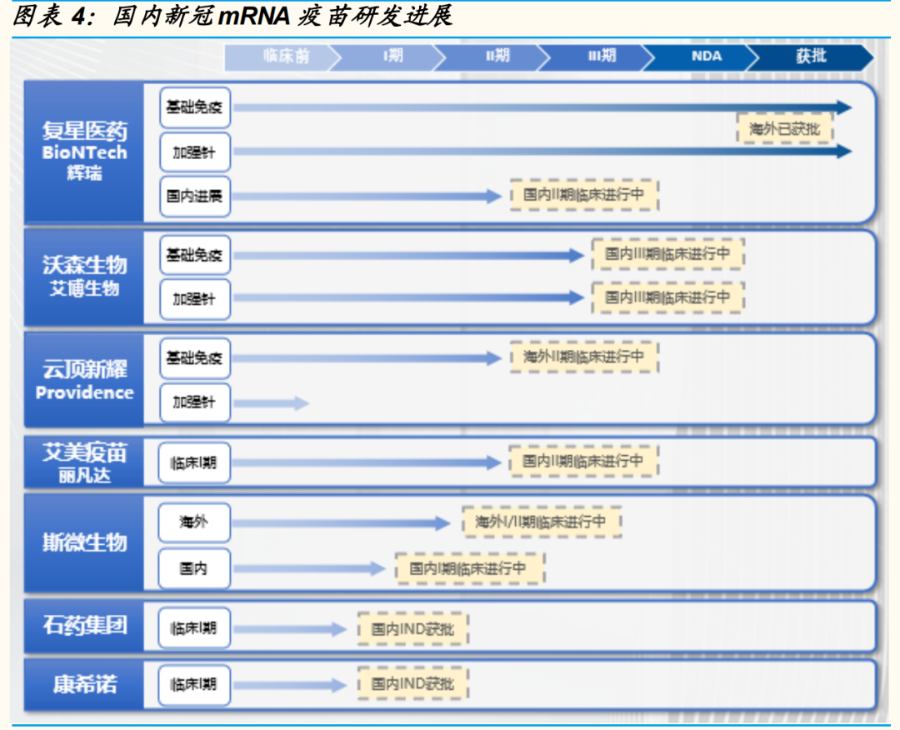Select '加强针' box in 沃森生物 row
Viewport: 900px width, 730px height.
point(195,299)
